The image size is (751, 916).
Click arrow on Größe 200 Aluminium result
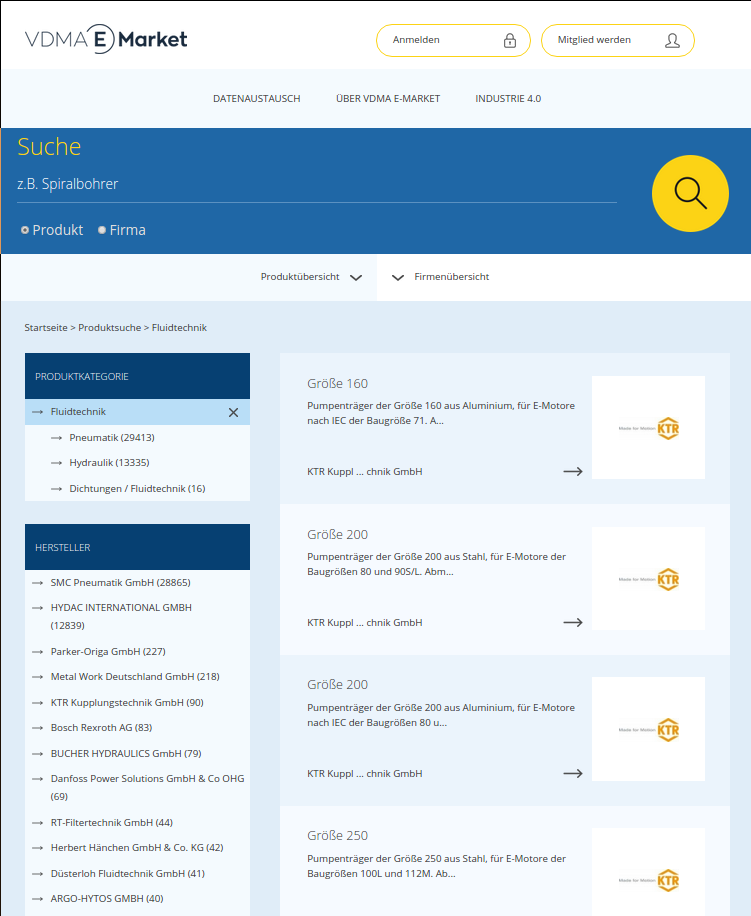(572, 773)
